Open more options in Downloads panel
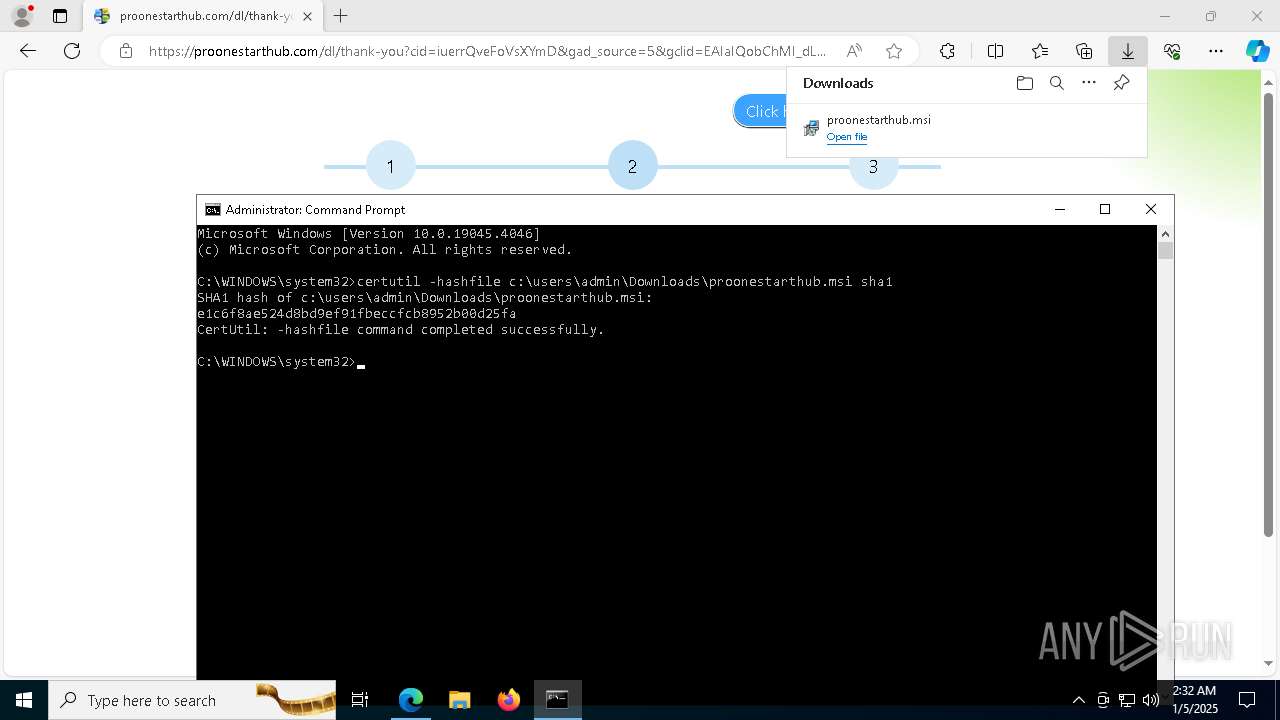 pyautogui.click(x=1089, y=83)
